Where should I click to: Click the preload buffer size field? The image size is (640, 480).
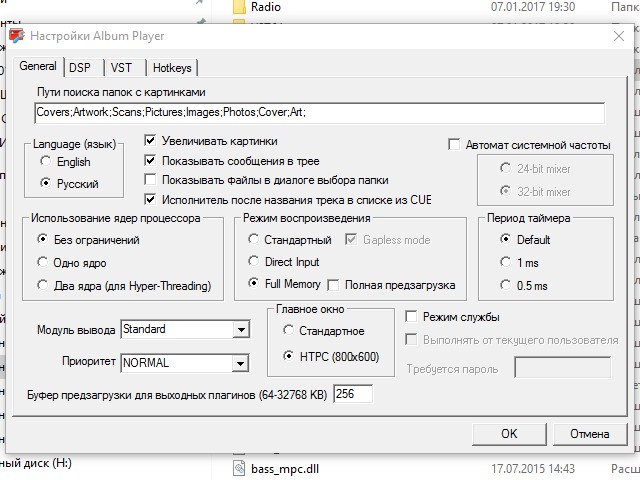pyautogui.click(x=353, y=394)
